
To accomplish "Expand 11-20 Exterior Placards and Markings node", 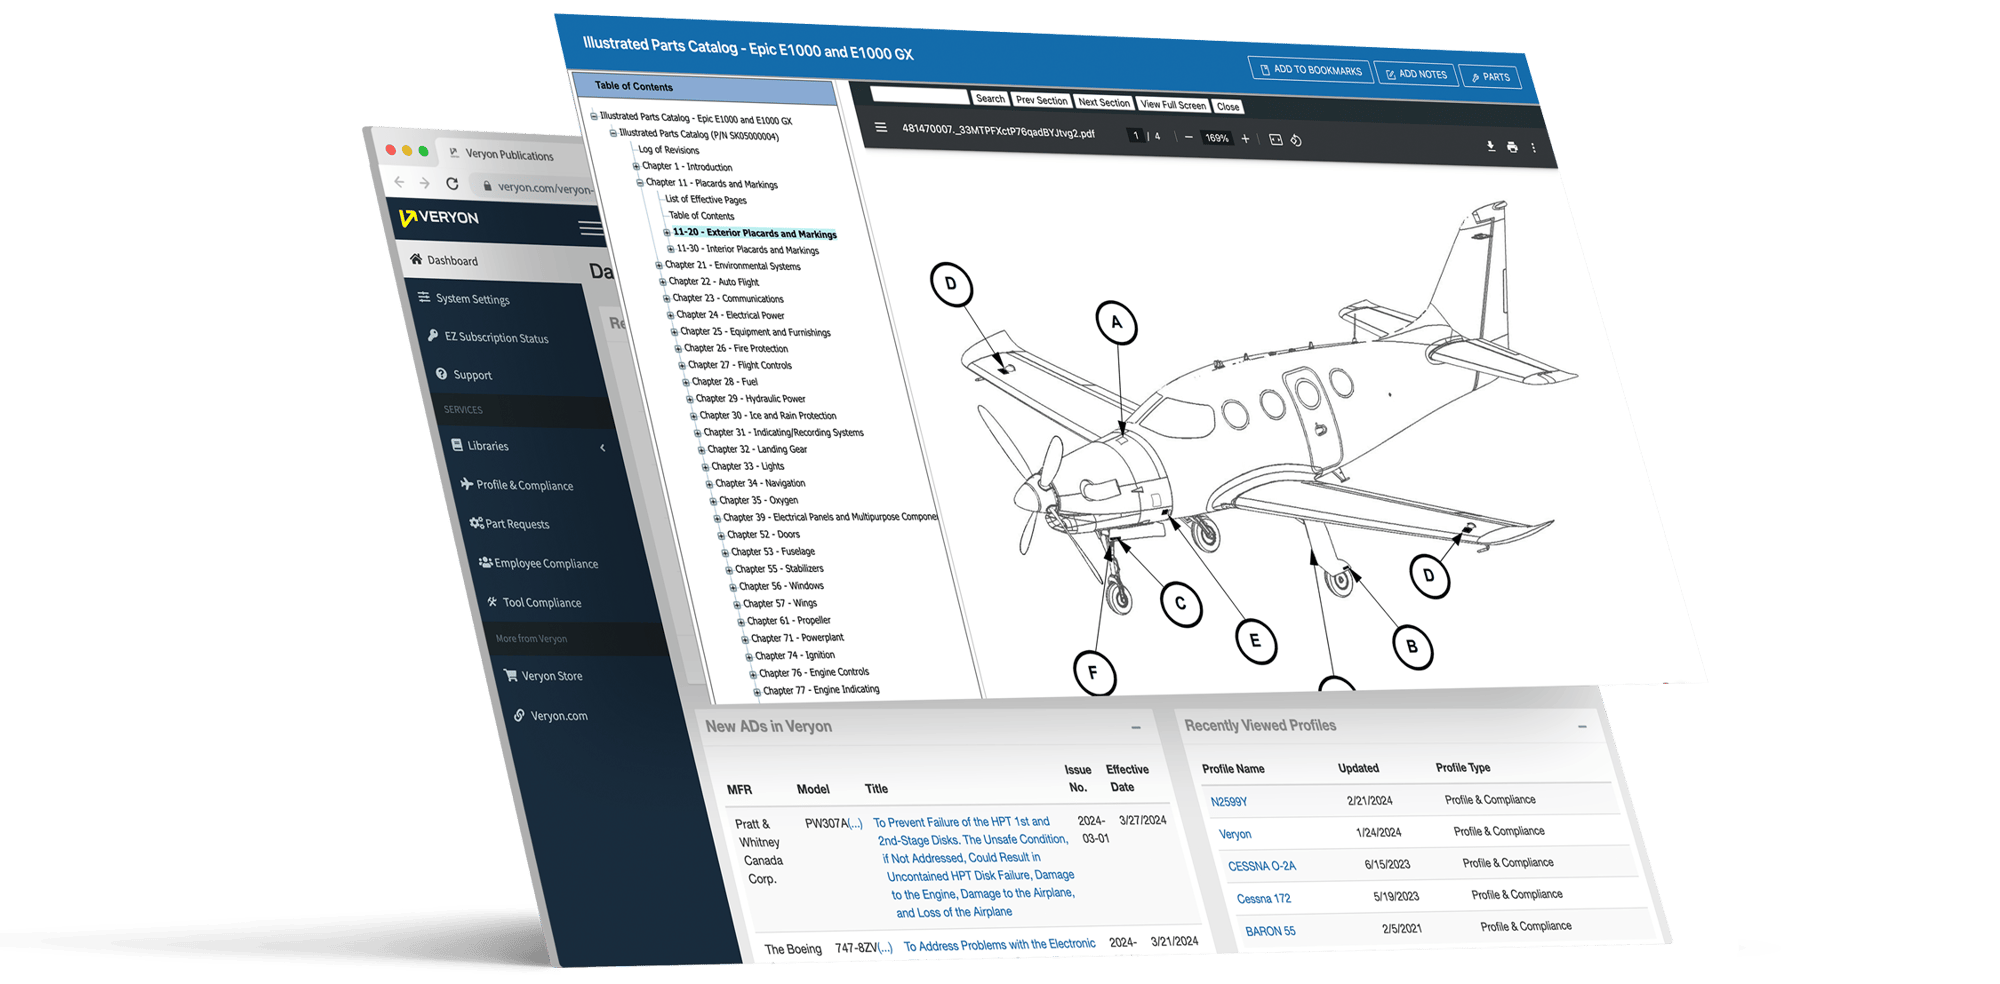I will 667,232.
